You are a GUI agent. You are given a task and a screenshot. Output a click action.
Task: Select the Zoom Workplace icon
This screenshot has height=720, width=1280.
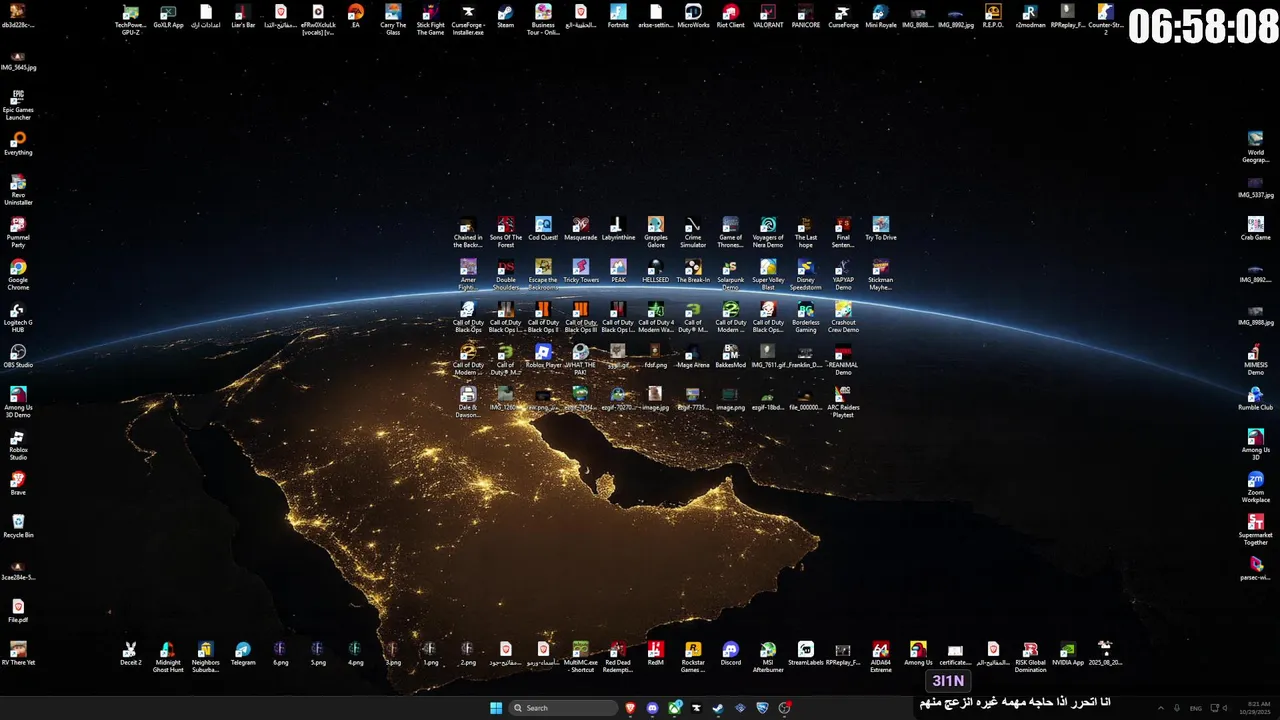tap(1256, 487)
